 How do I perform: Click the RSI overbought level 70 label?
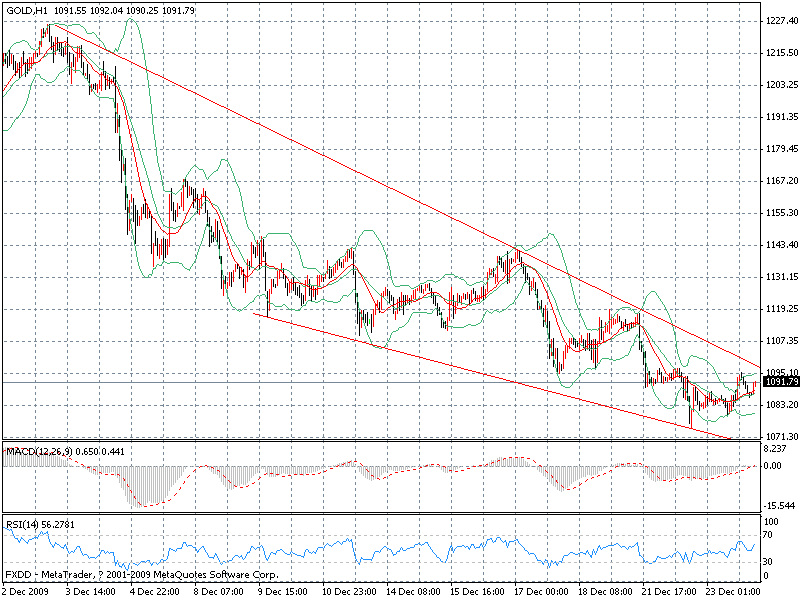point(769,535)
